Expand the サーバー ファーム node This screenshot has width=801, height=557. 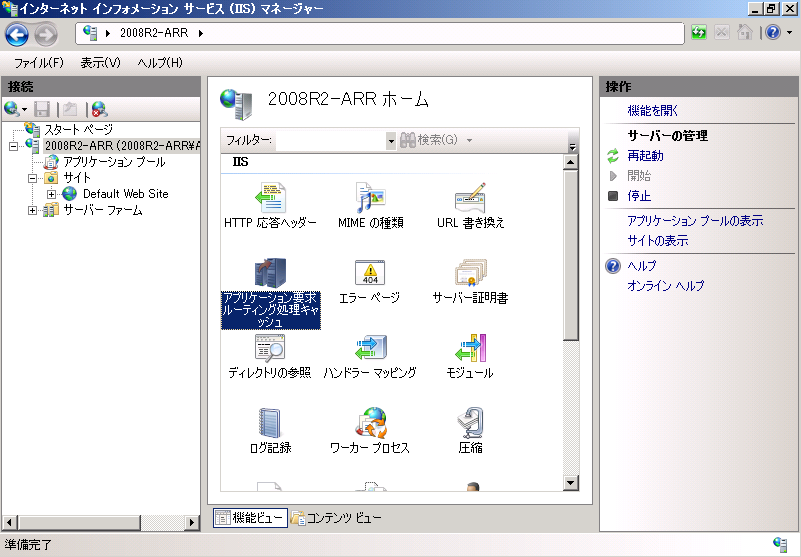(32, 211)
